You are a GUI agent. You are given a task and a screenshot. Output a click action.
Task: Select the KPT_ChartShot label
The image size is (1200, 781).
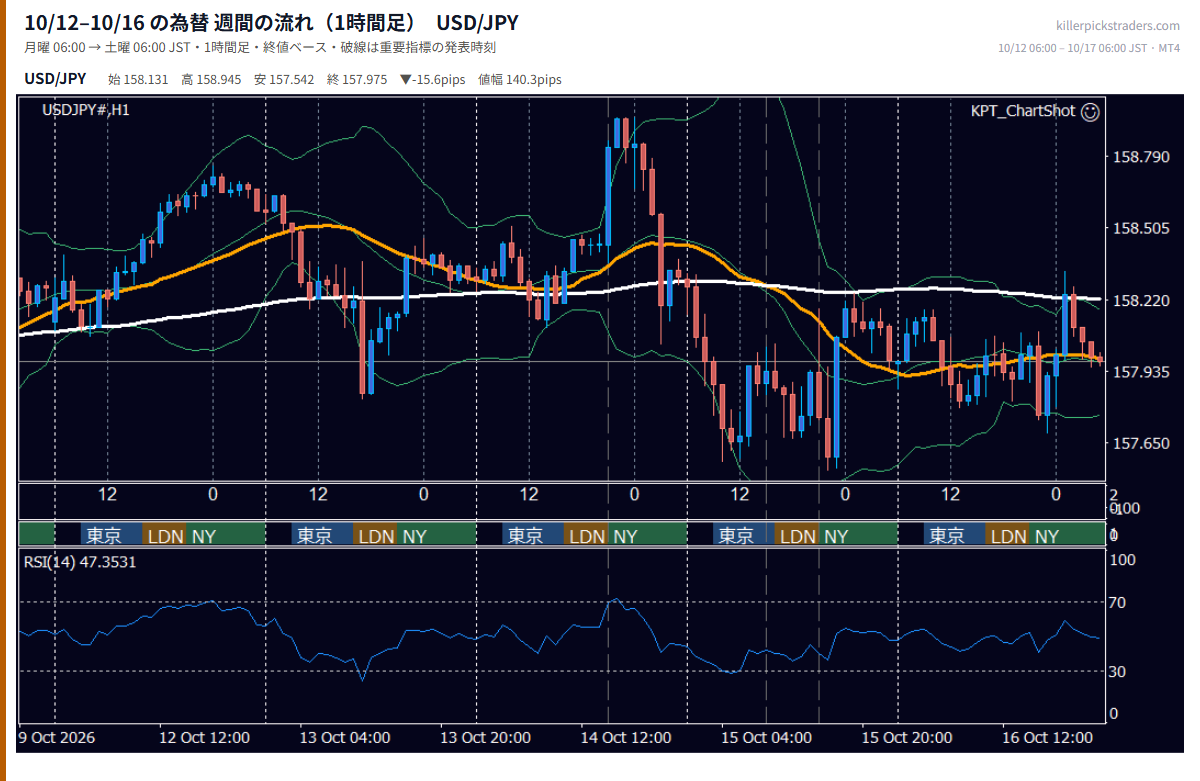(1023, 111)
